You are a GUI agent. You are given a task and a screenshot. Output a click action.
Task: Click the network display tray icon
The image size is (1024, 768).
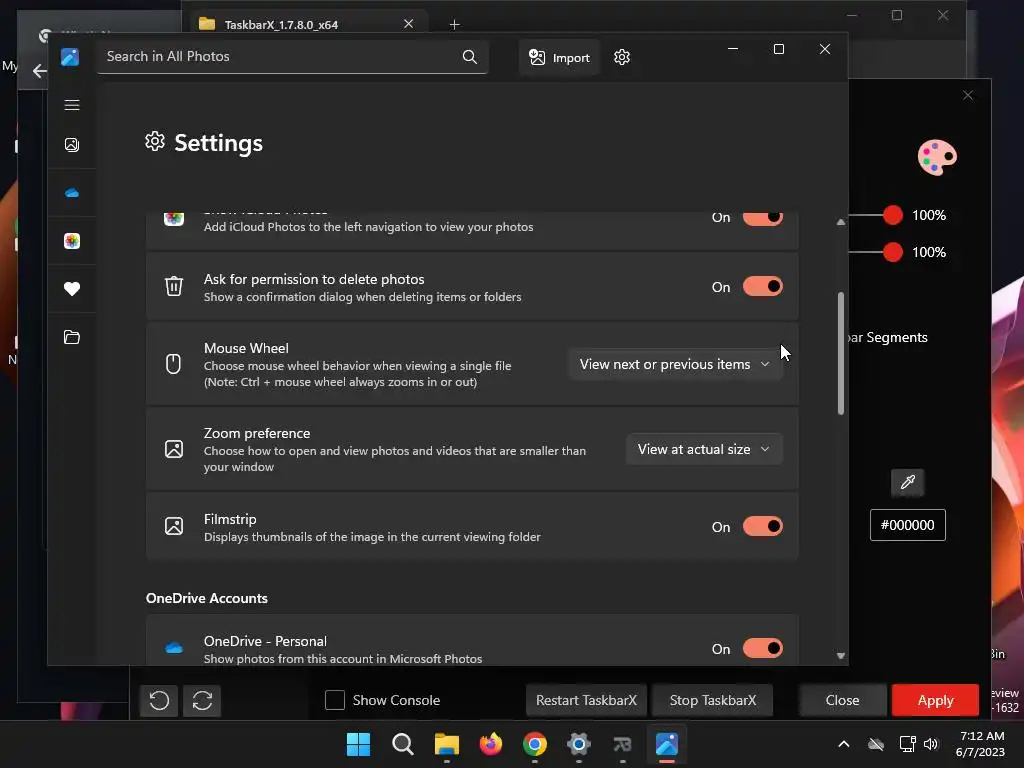pos(907,744)
